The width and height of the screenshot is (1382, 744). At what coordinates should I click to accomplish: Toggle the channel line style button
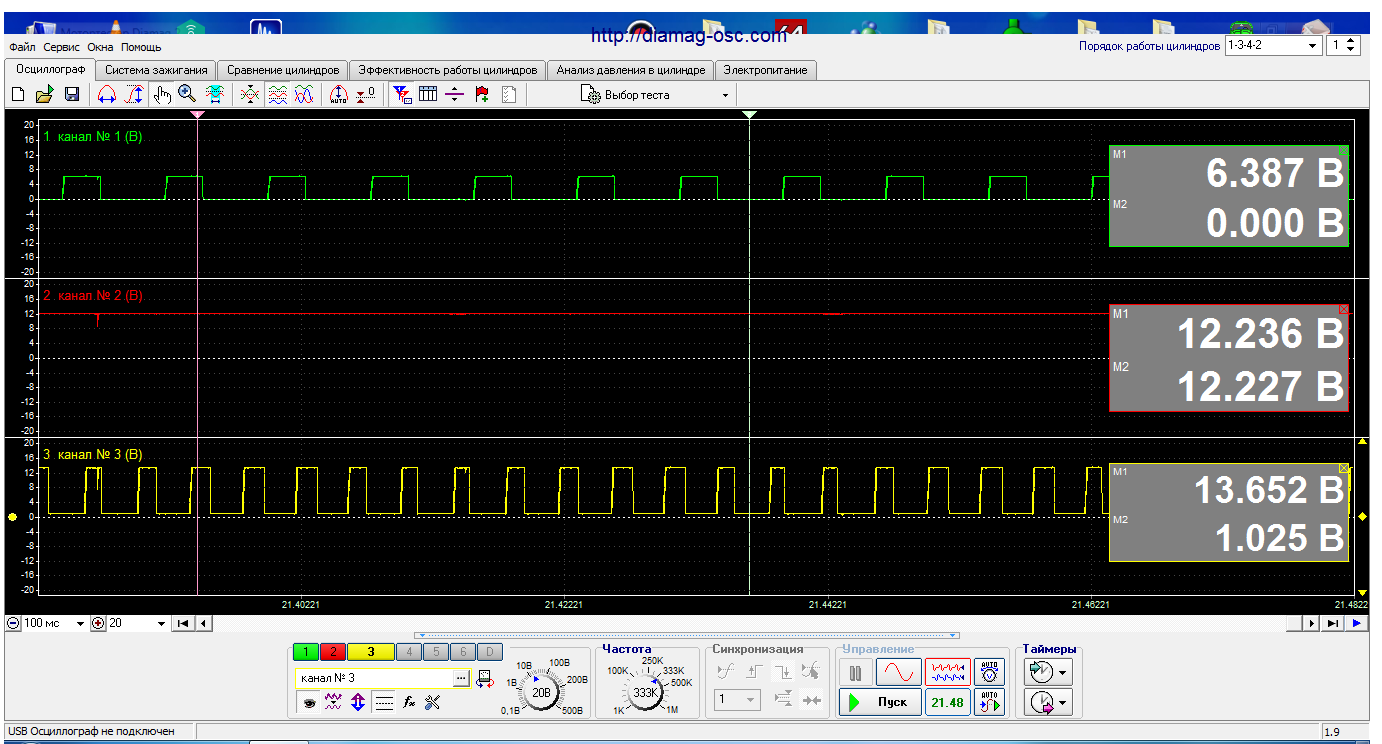point(384,703)
